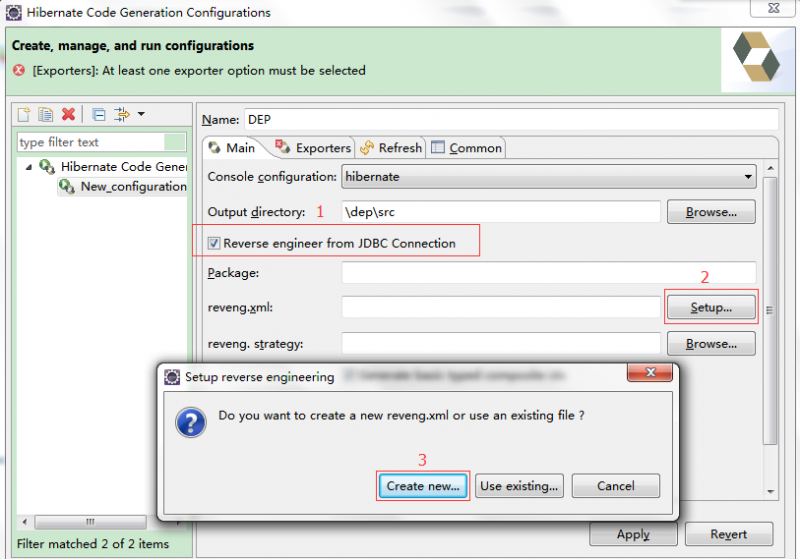
Task: Click the Name input field
Action: [510, 119]
